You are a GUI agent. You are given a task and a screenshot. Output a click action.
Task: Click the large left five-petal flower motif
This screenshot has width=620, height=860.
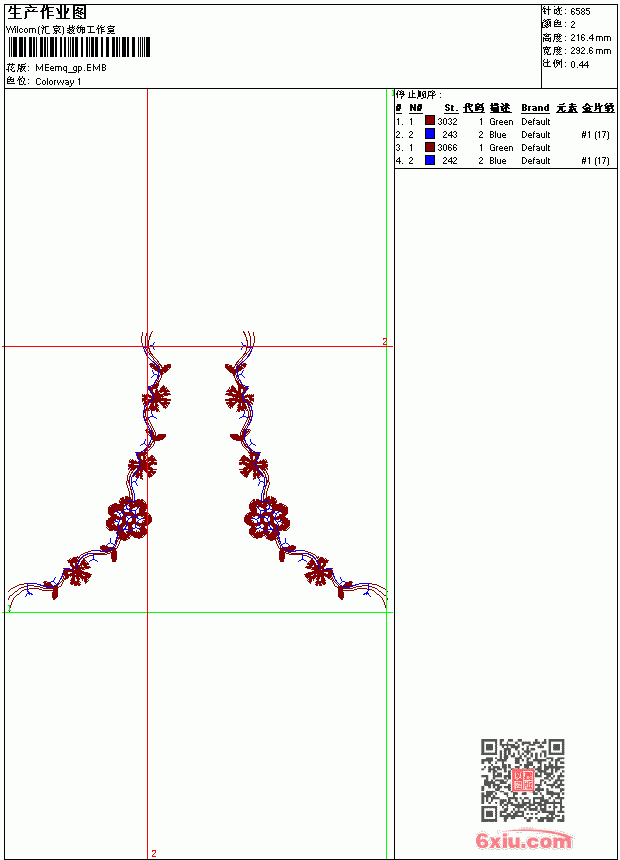coord(128,519)
